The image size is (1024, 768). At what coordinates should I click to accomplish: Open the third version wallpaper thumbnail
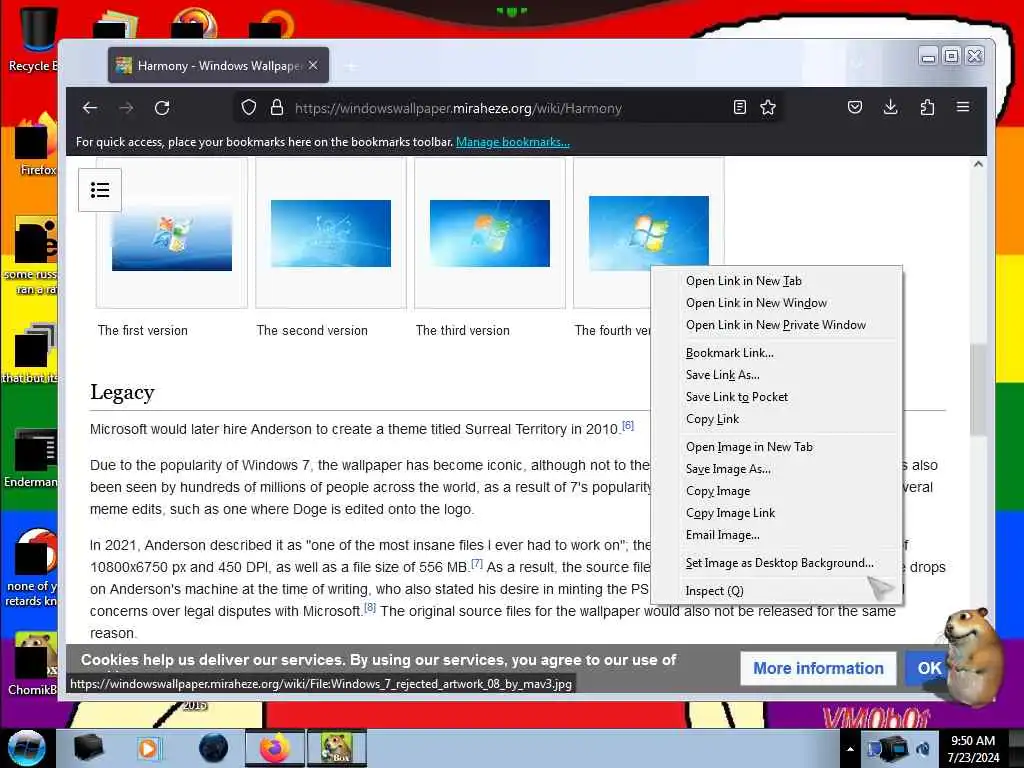pyautogui.click(x=490, y=233)
